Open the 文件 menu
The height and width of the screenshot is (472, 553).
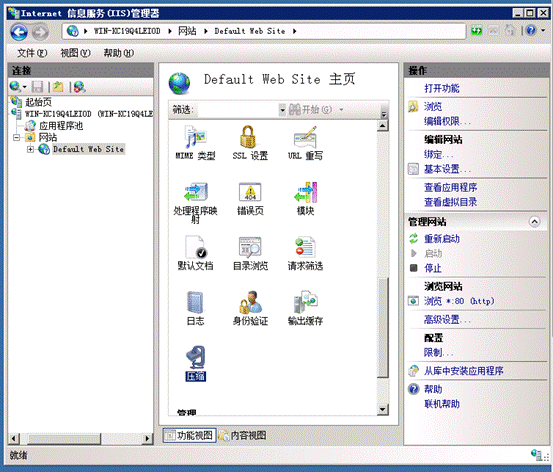tap(32, 53)
